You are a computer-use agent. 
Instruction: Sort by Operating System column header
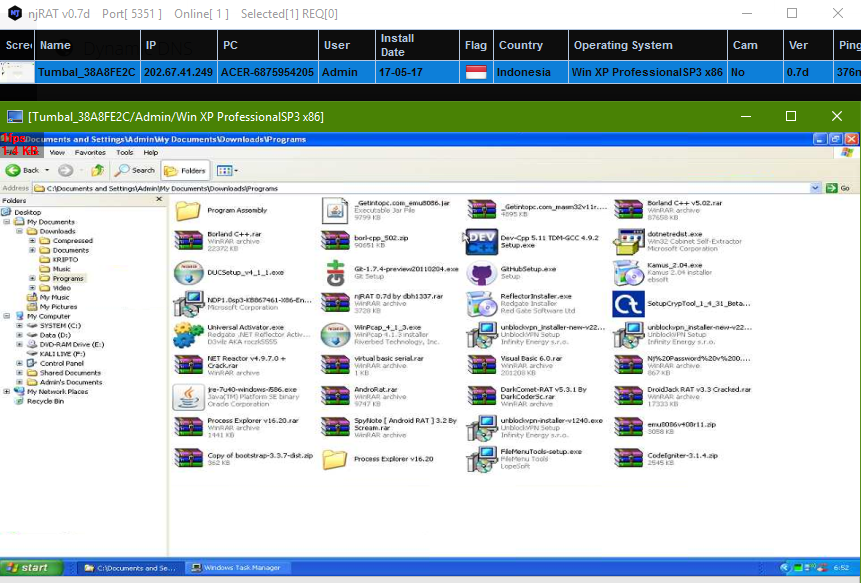pyautogui.click(x=648, y=45)
